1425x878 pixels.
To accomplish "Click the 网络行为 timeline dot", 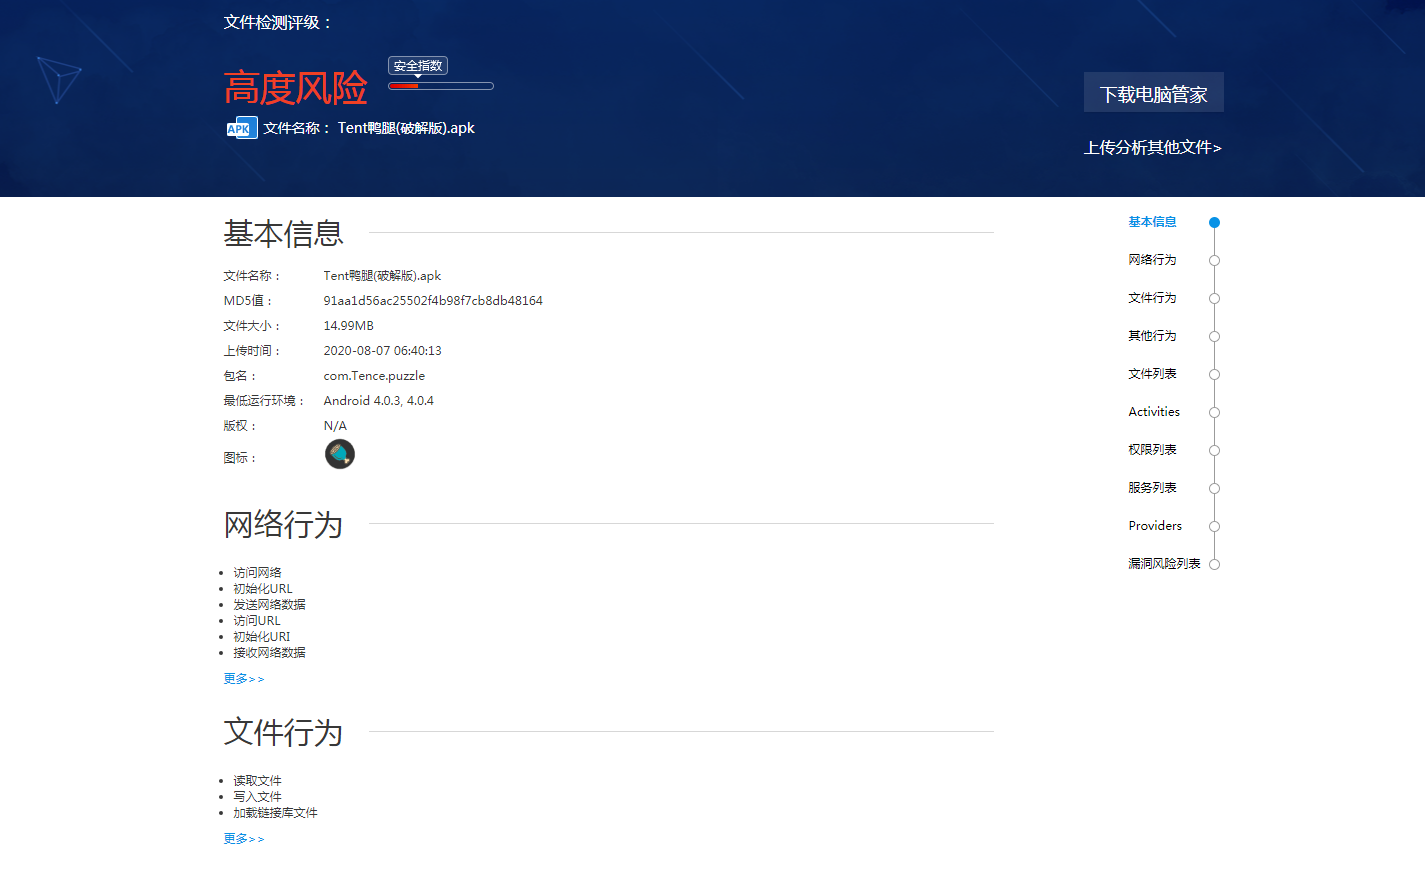I will [1214, 260].
